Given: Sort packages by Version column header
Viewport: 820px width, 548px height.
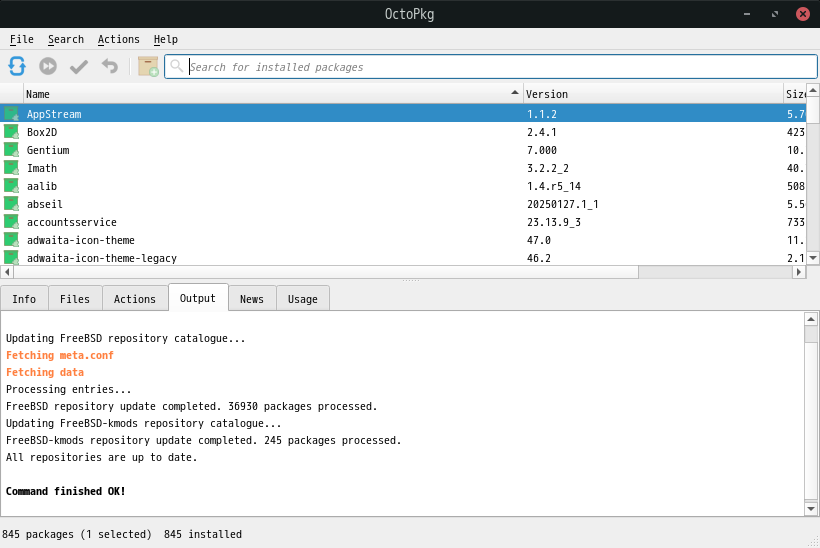Looking at the screenshot, I should 653,94.
